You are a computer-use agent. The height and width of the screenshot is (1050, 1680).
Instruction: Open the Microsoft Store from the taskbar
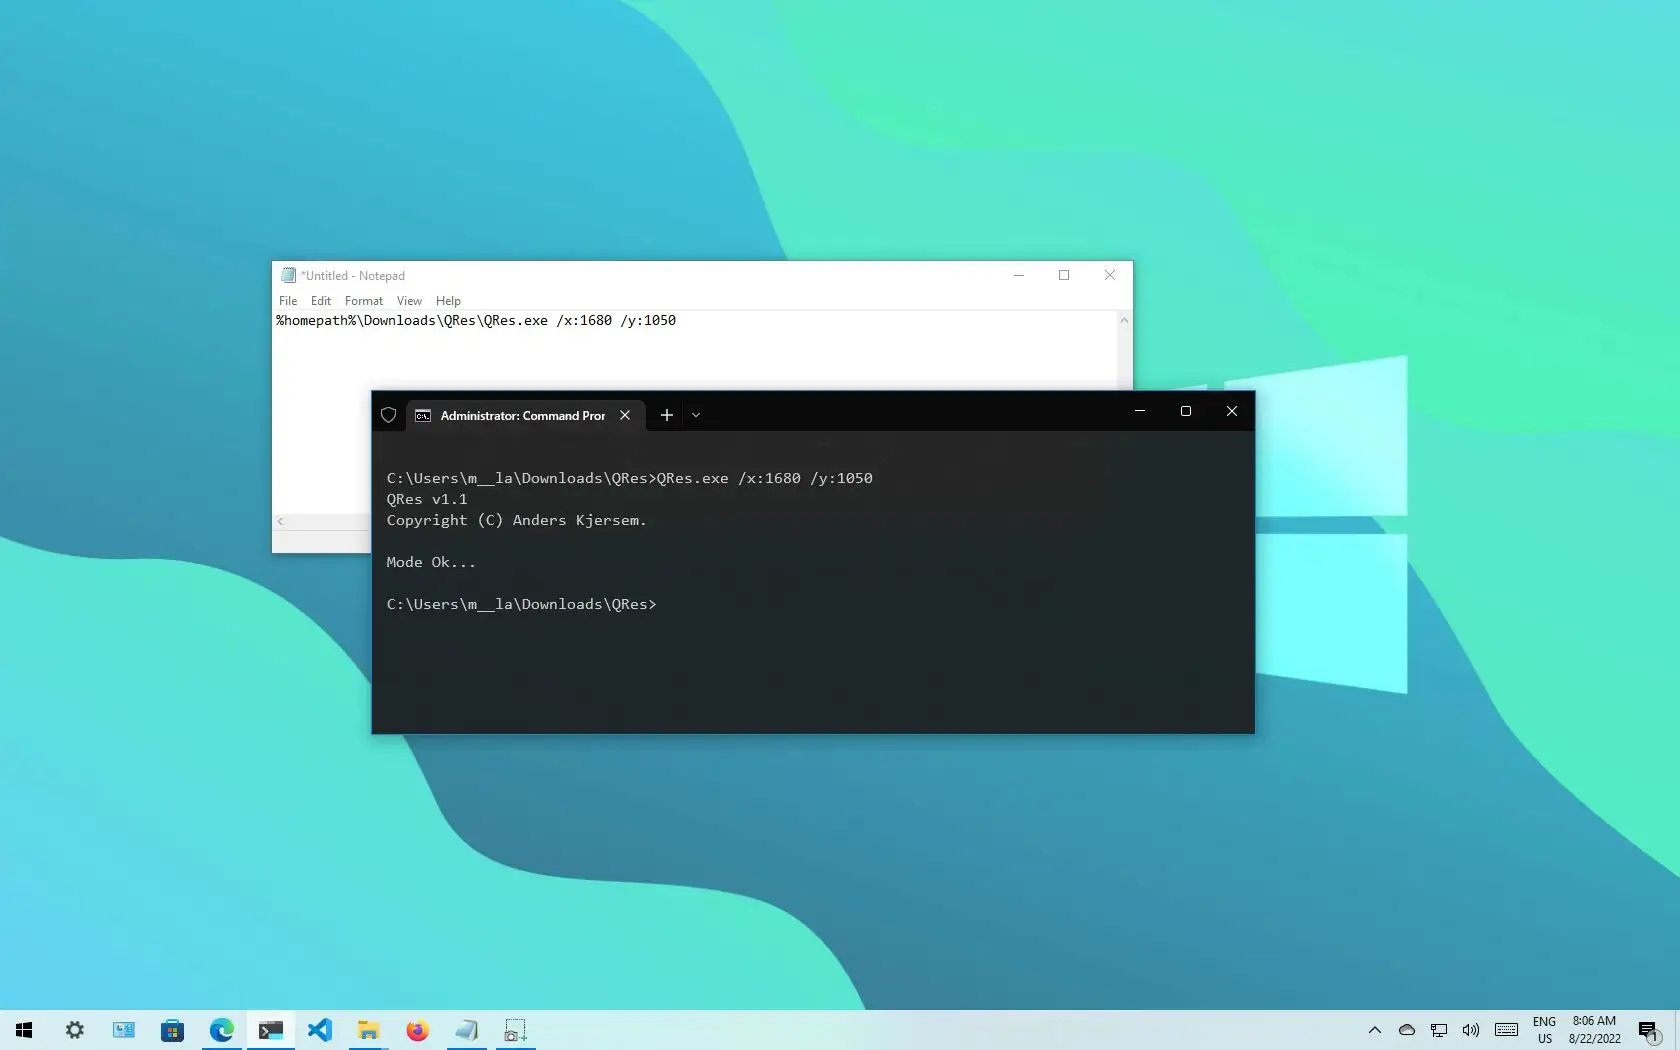[x=172, y=1031]
